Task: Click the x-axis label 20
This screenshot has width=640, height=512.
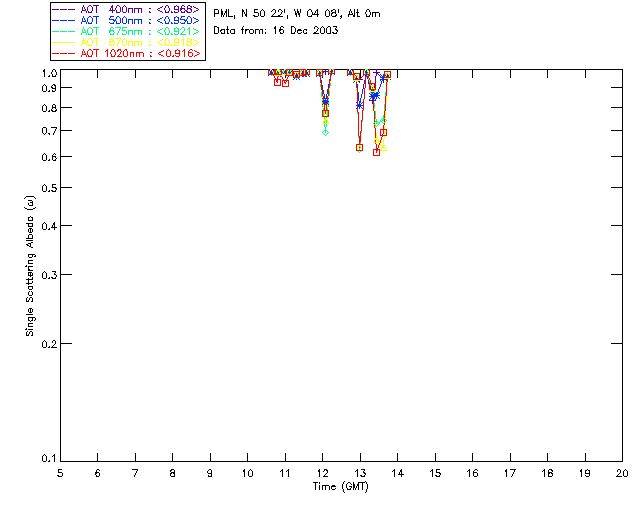Action: tap(622, 473)
